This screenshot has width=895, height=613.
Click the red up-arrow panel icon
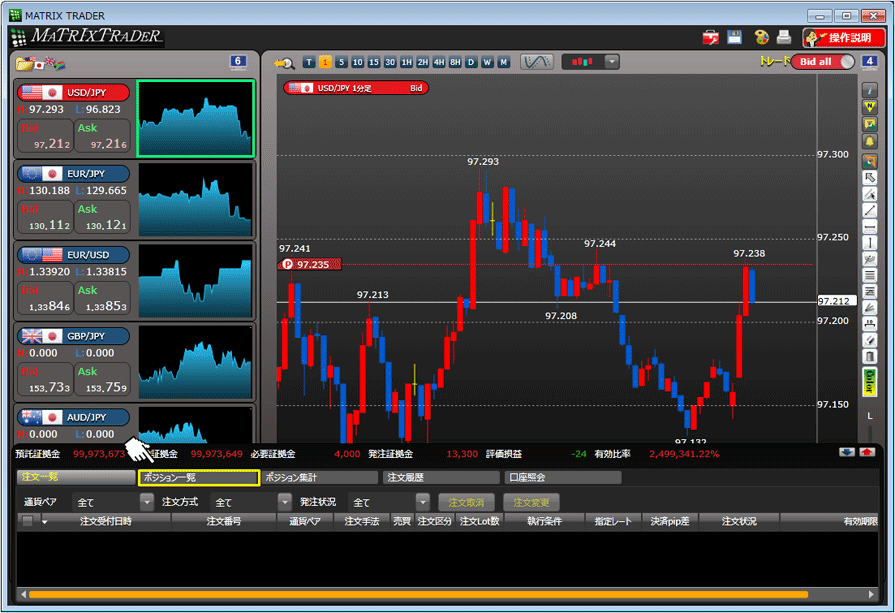[x=867, y=452]
